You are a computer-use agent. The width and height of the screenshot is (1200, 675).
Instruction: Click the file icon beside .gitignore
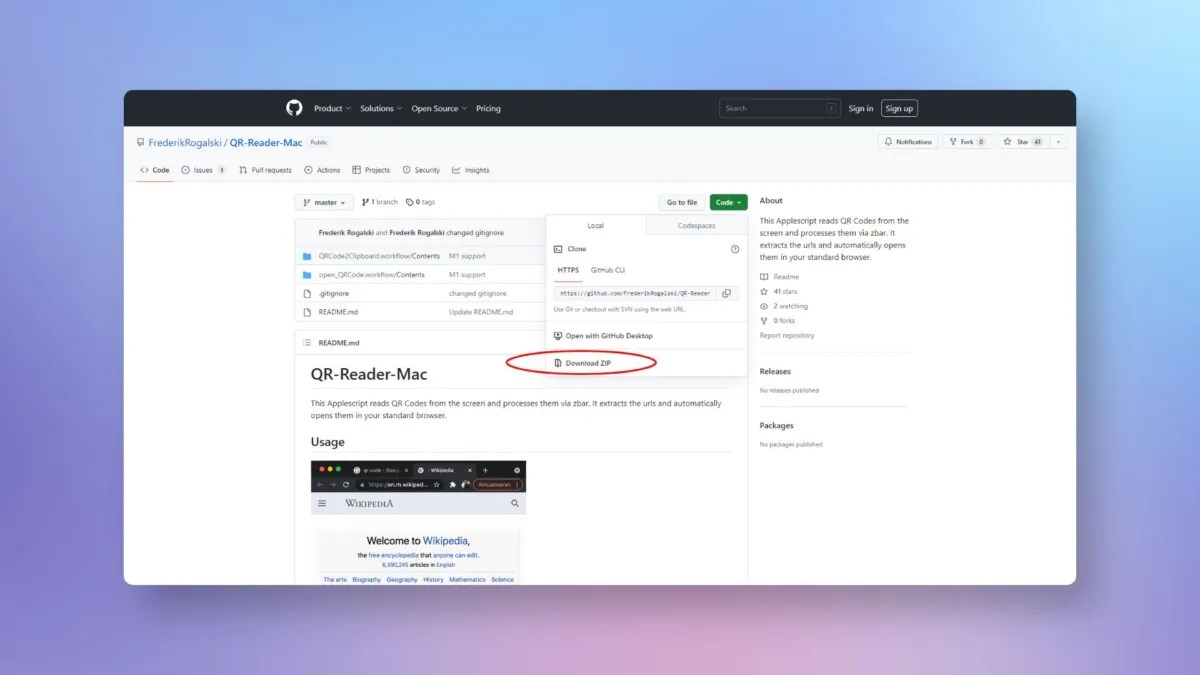click(307, 293)
